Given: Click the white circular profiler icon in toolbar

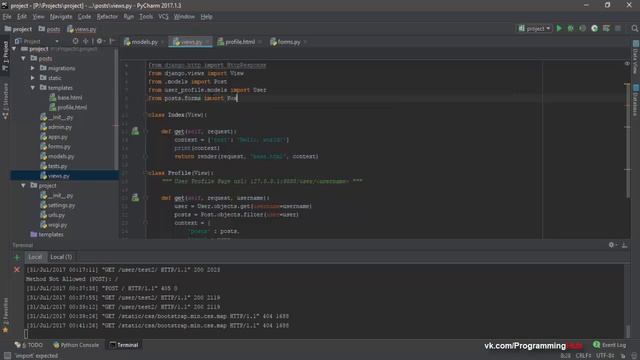Looking at the screenshot, I should pos(594,29).
